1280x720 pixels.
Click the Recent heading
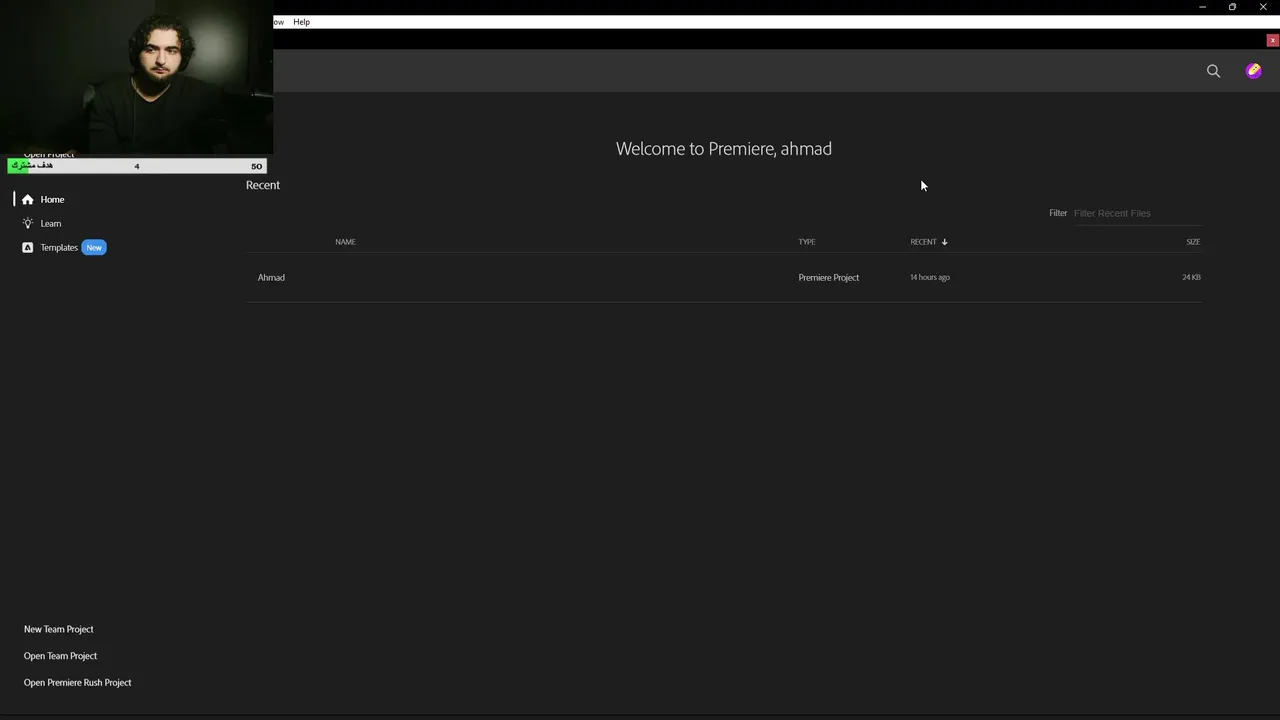pyautogui.click(x=263, y=185)
